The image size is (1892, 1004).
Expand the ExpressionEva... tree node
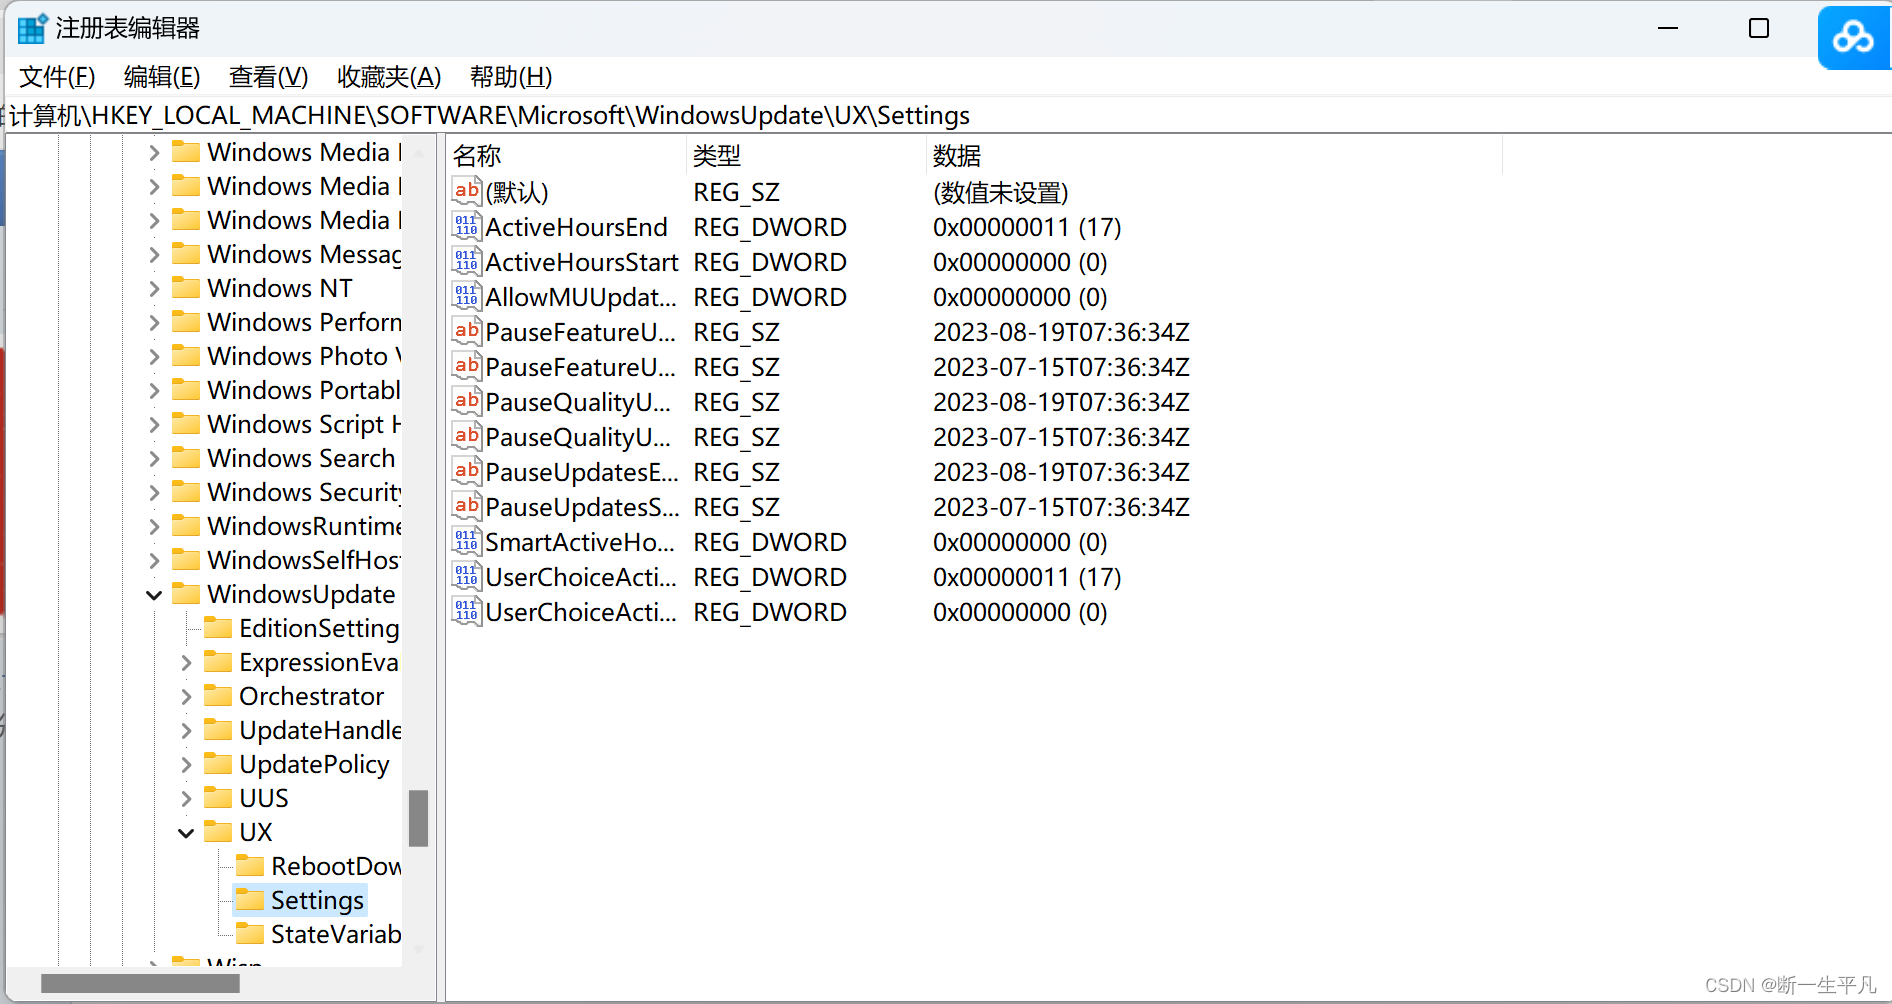(186, 663)
